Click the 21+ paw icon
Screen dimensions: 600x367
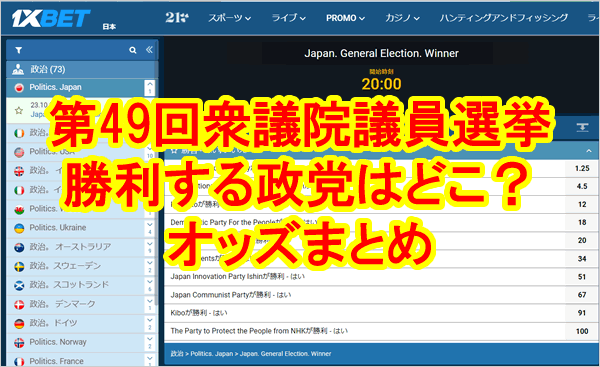[x=177, y=18]
